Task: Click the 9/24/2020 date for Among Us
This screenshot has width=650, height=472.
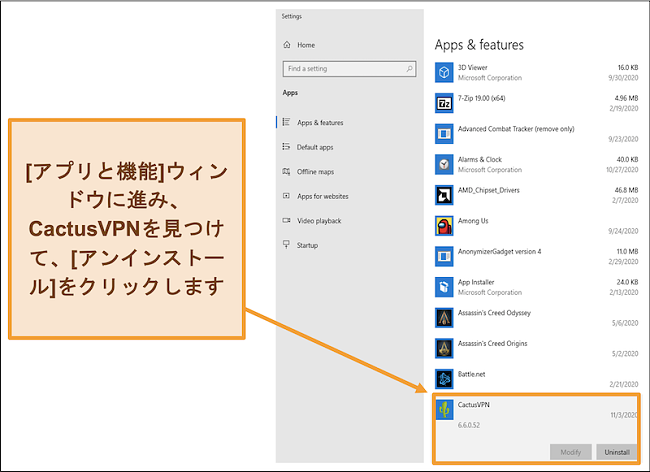Action: point(623,231)
